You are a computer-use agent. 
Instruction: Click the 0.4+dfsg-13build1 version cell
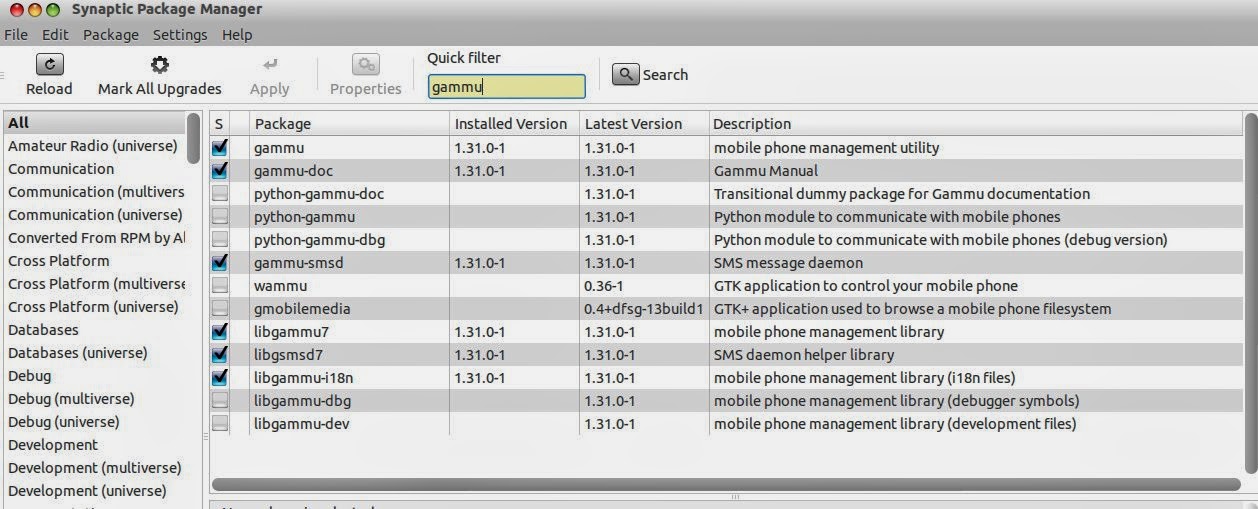pos(644,308)
